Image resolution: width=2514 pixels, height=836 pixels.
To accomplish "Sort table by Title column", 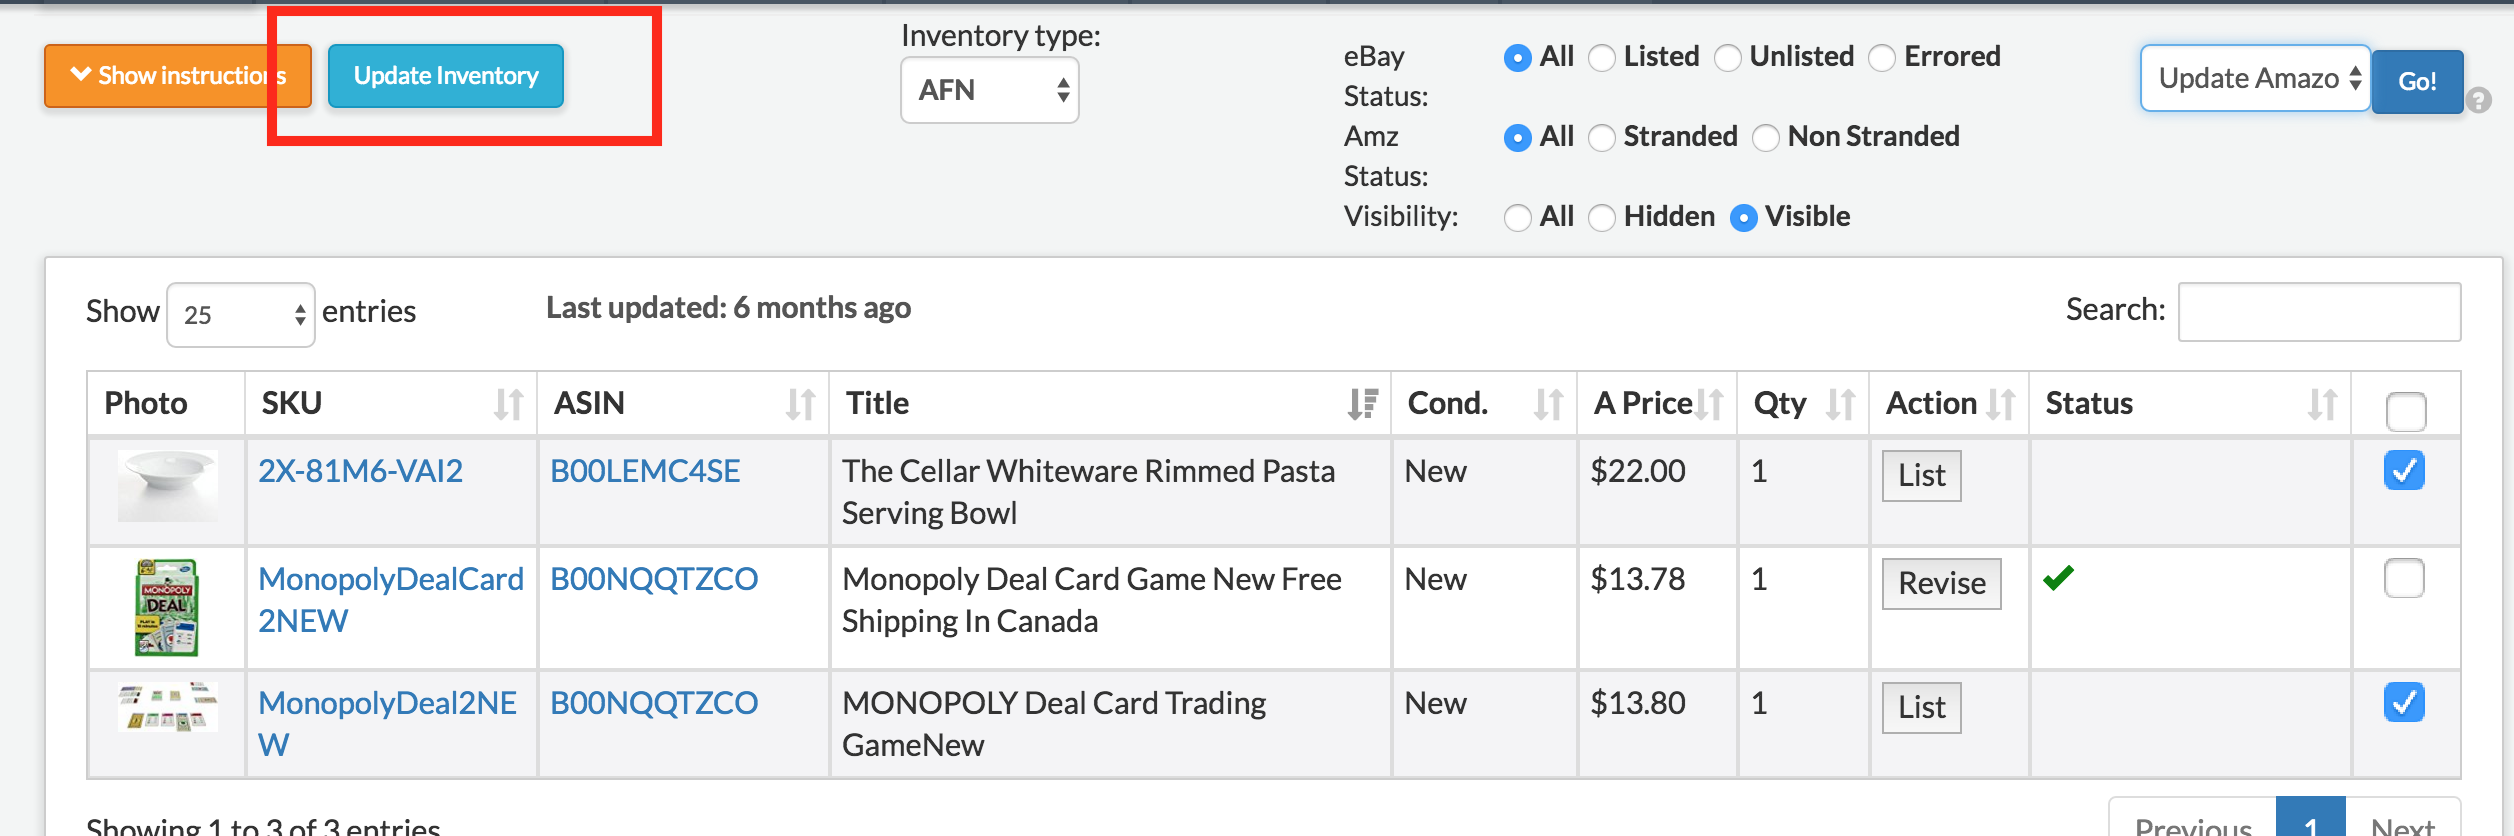I will 1362,404.
